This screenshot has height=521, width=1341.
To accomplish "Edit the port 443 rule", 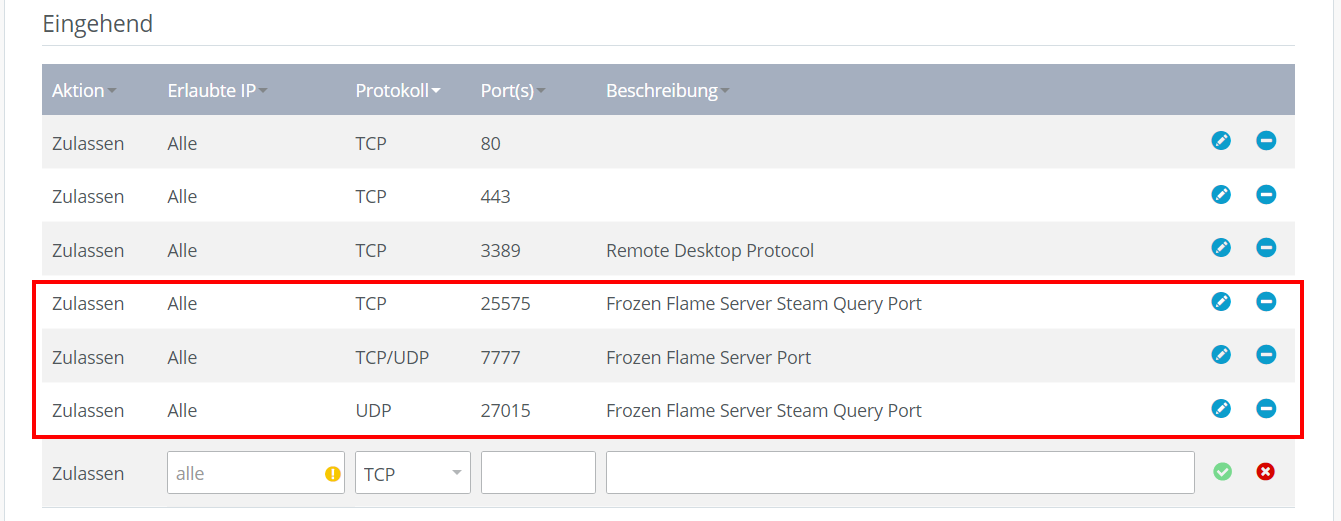I will (x=1221, y=194).
